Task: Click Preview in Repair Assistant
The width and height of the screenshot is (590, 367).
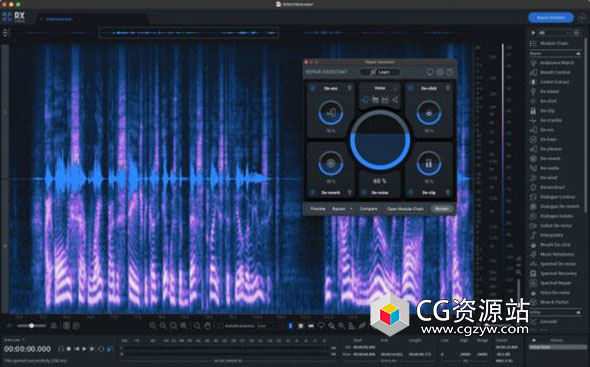Action: 318,209
